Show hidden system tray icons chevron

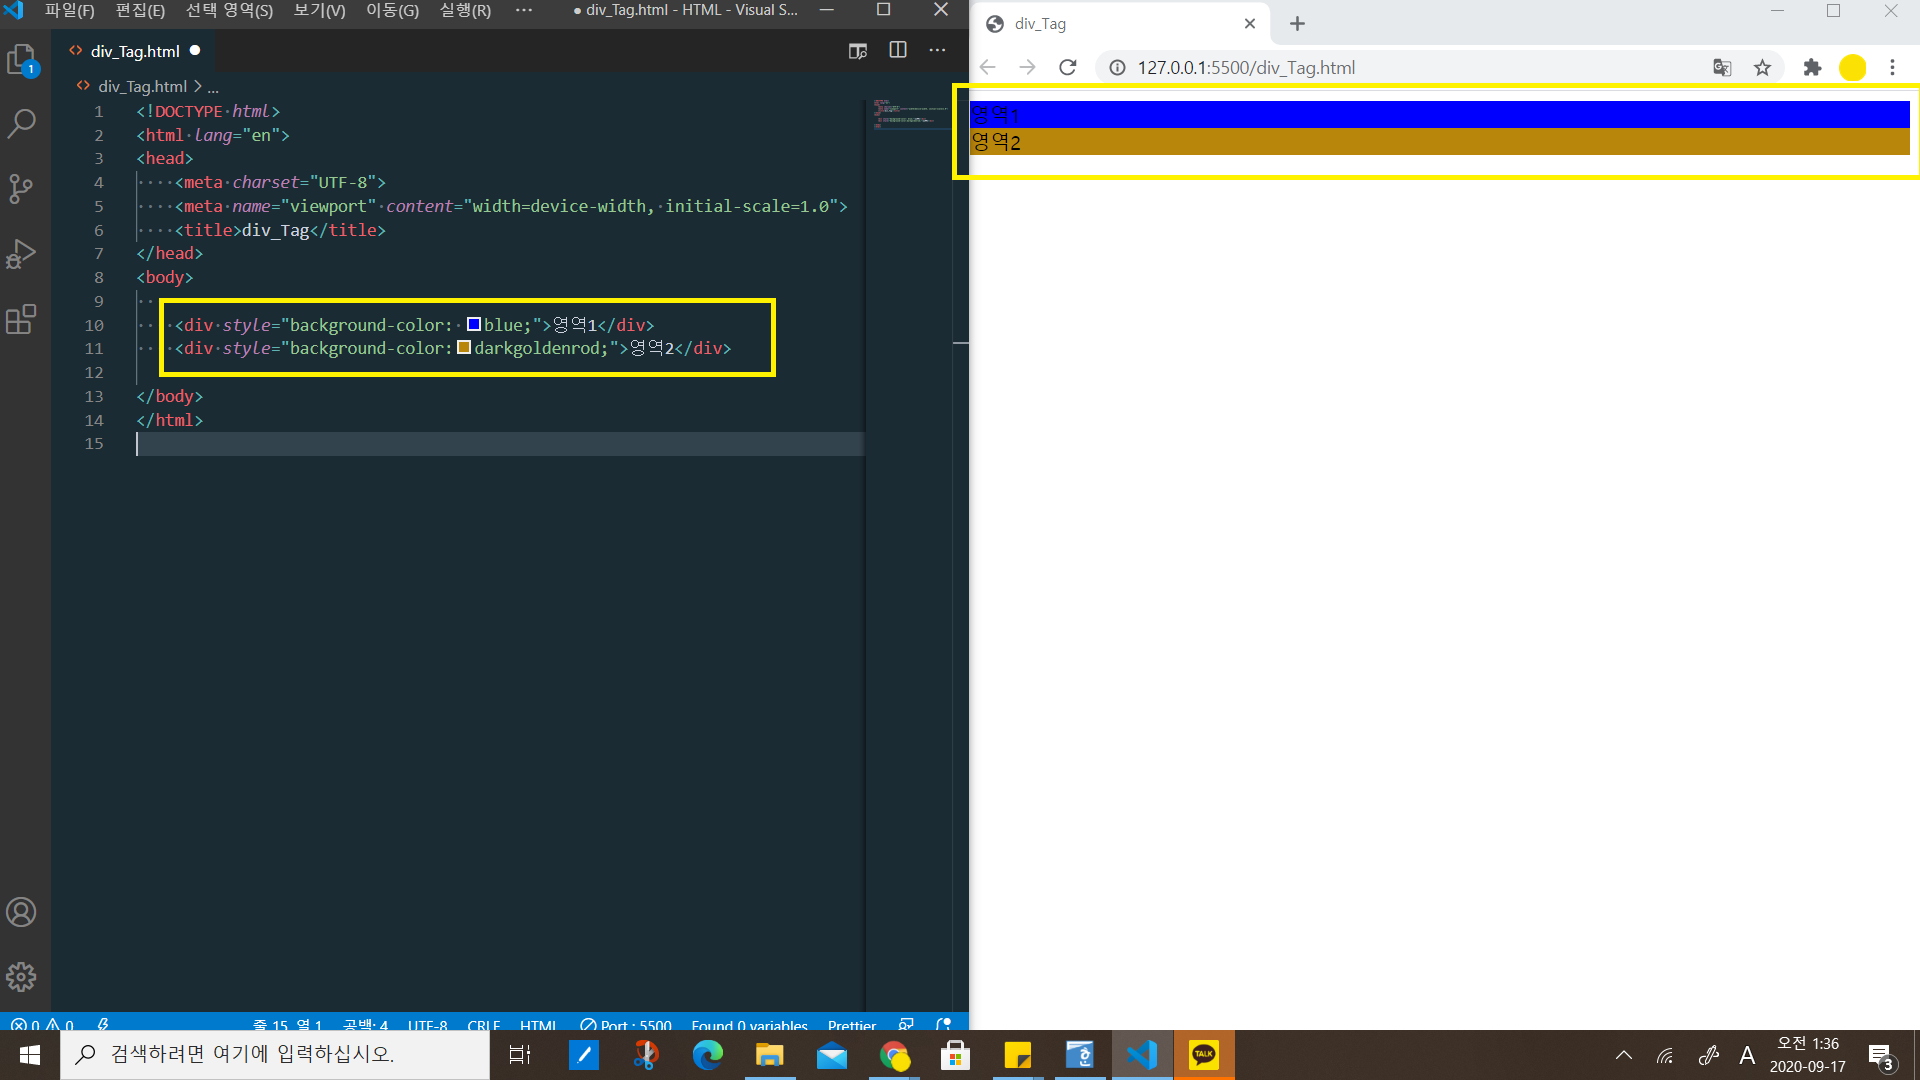click(1624, 1055)
